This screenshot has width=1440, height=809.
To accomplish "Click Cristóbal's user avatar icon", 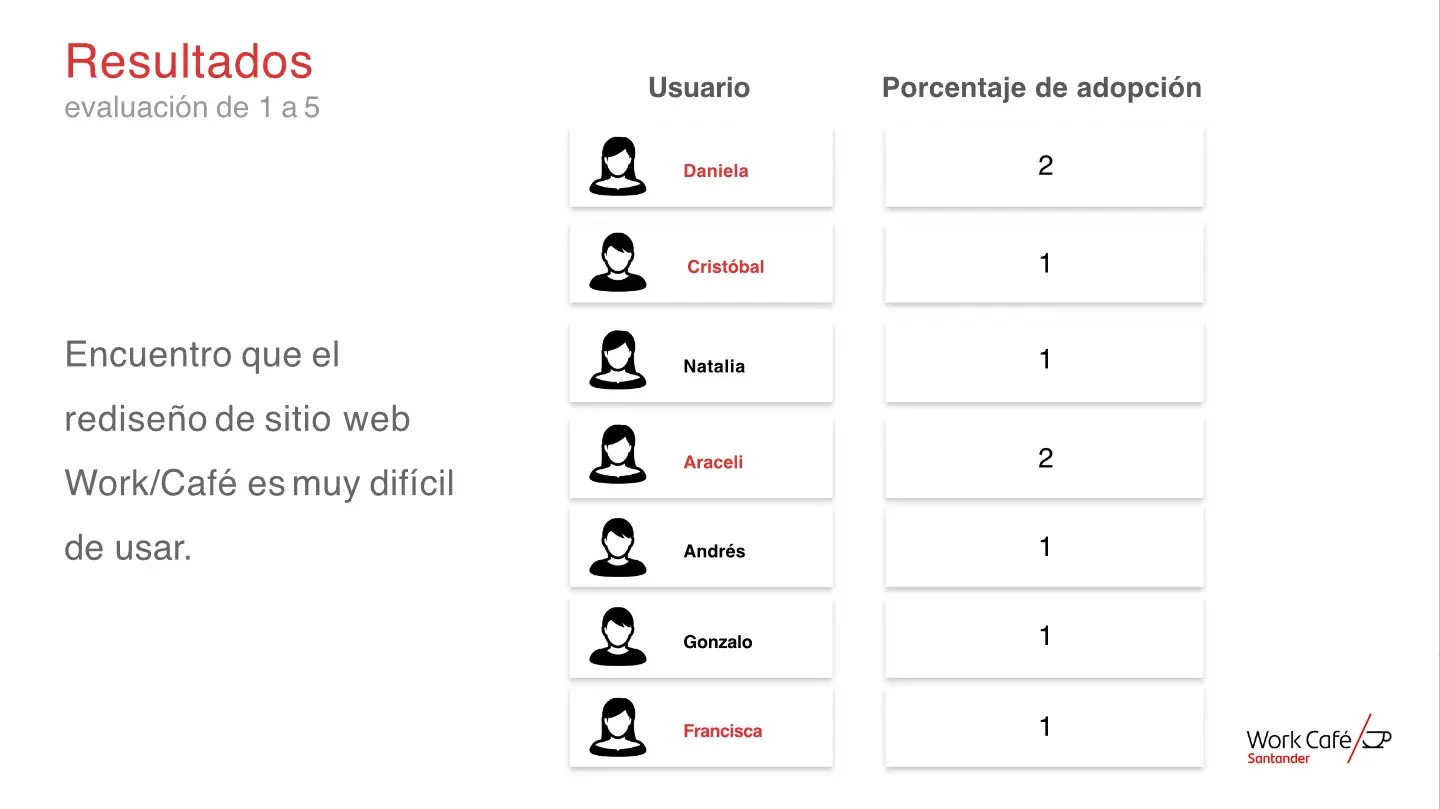I will click(x=617, y=262).
